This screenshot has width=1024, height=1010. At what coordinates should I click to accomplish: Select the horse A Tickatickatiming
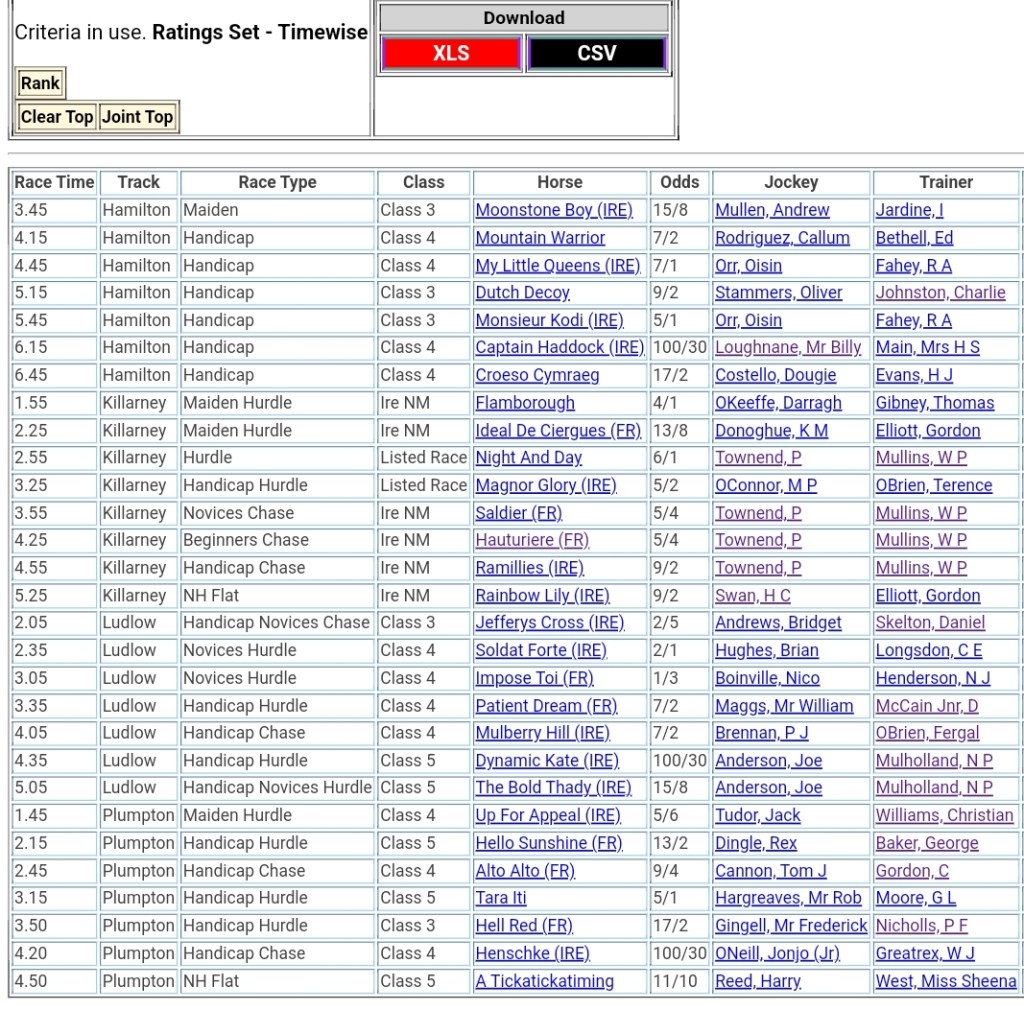(x=544, y=982)
